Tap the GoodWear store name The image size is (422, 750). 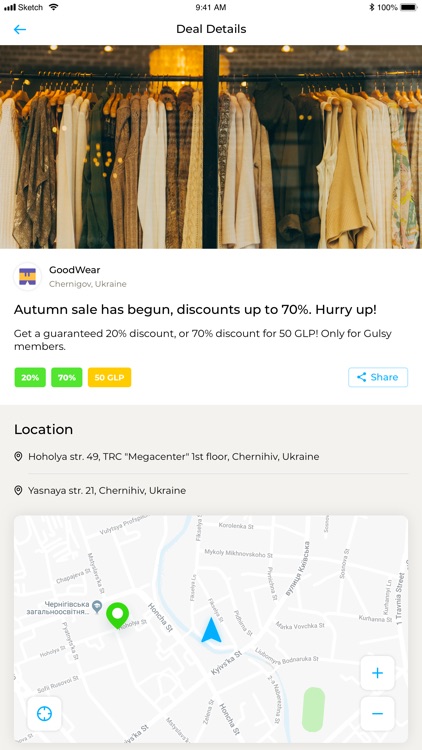[75, 270]
